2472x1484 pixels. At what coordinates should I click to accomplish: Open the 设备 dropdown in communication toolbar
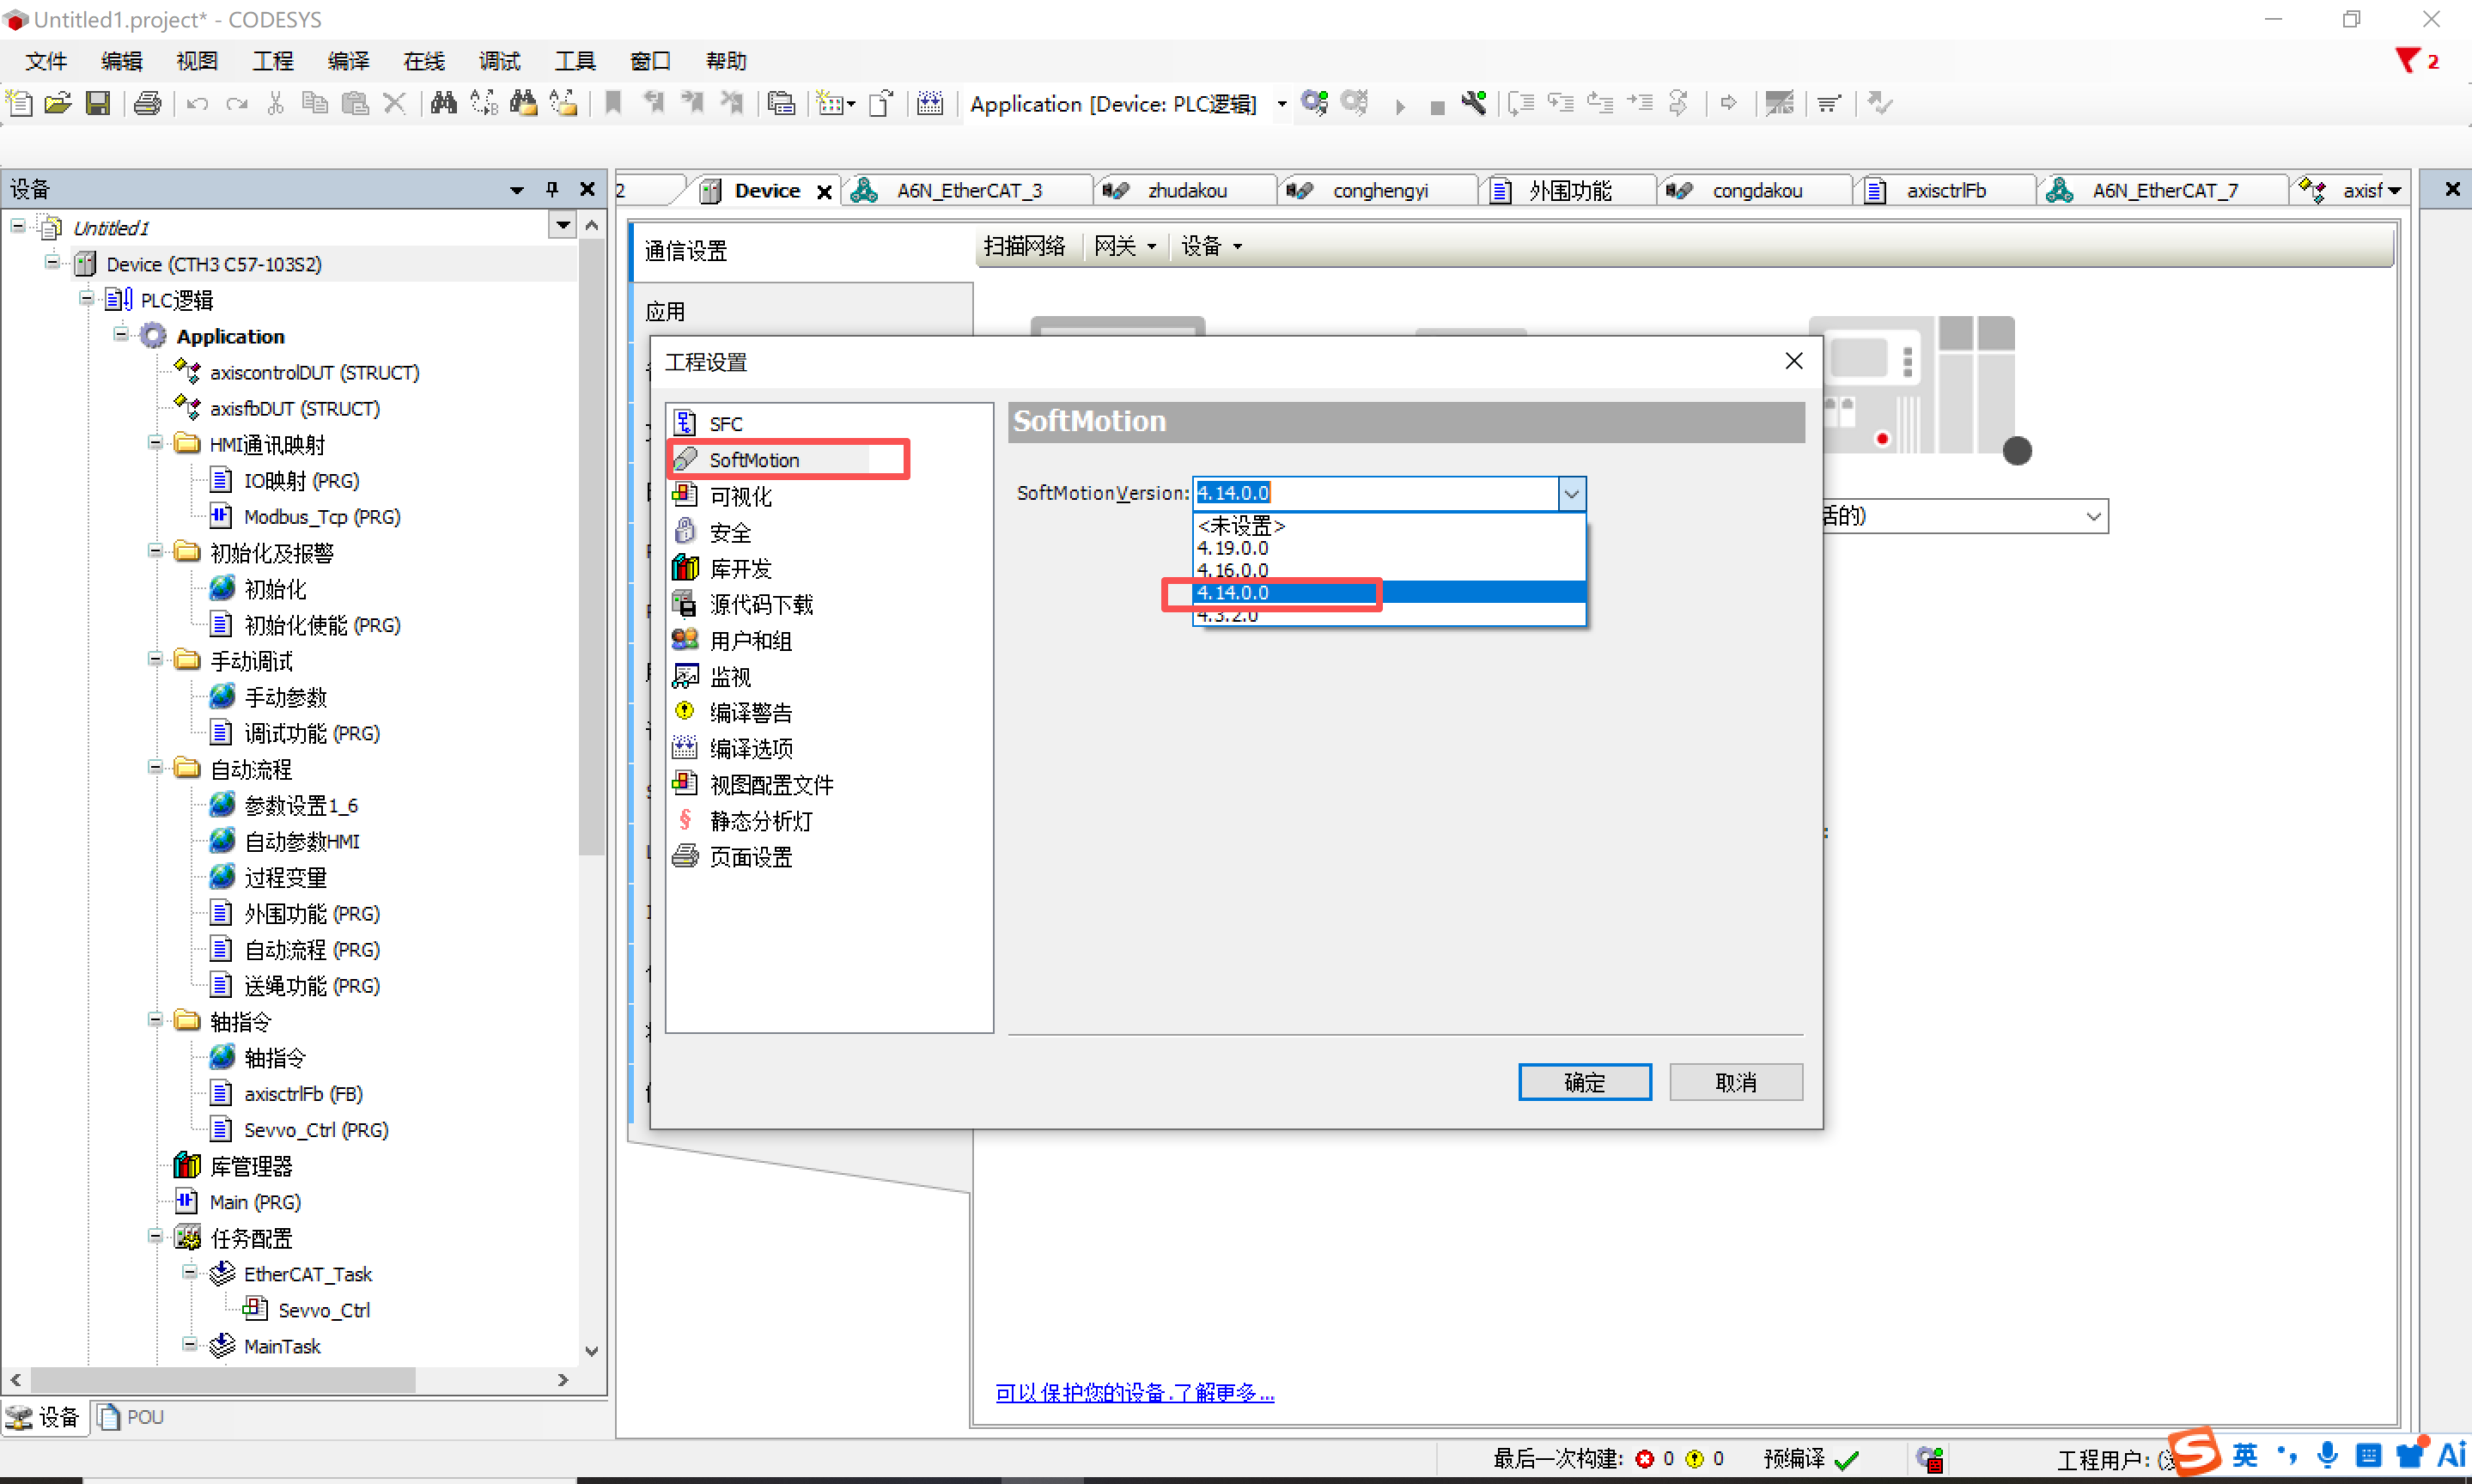[1211, 246]
